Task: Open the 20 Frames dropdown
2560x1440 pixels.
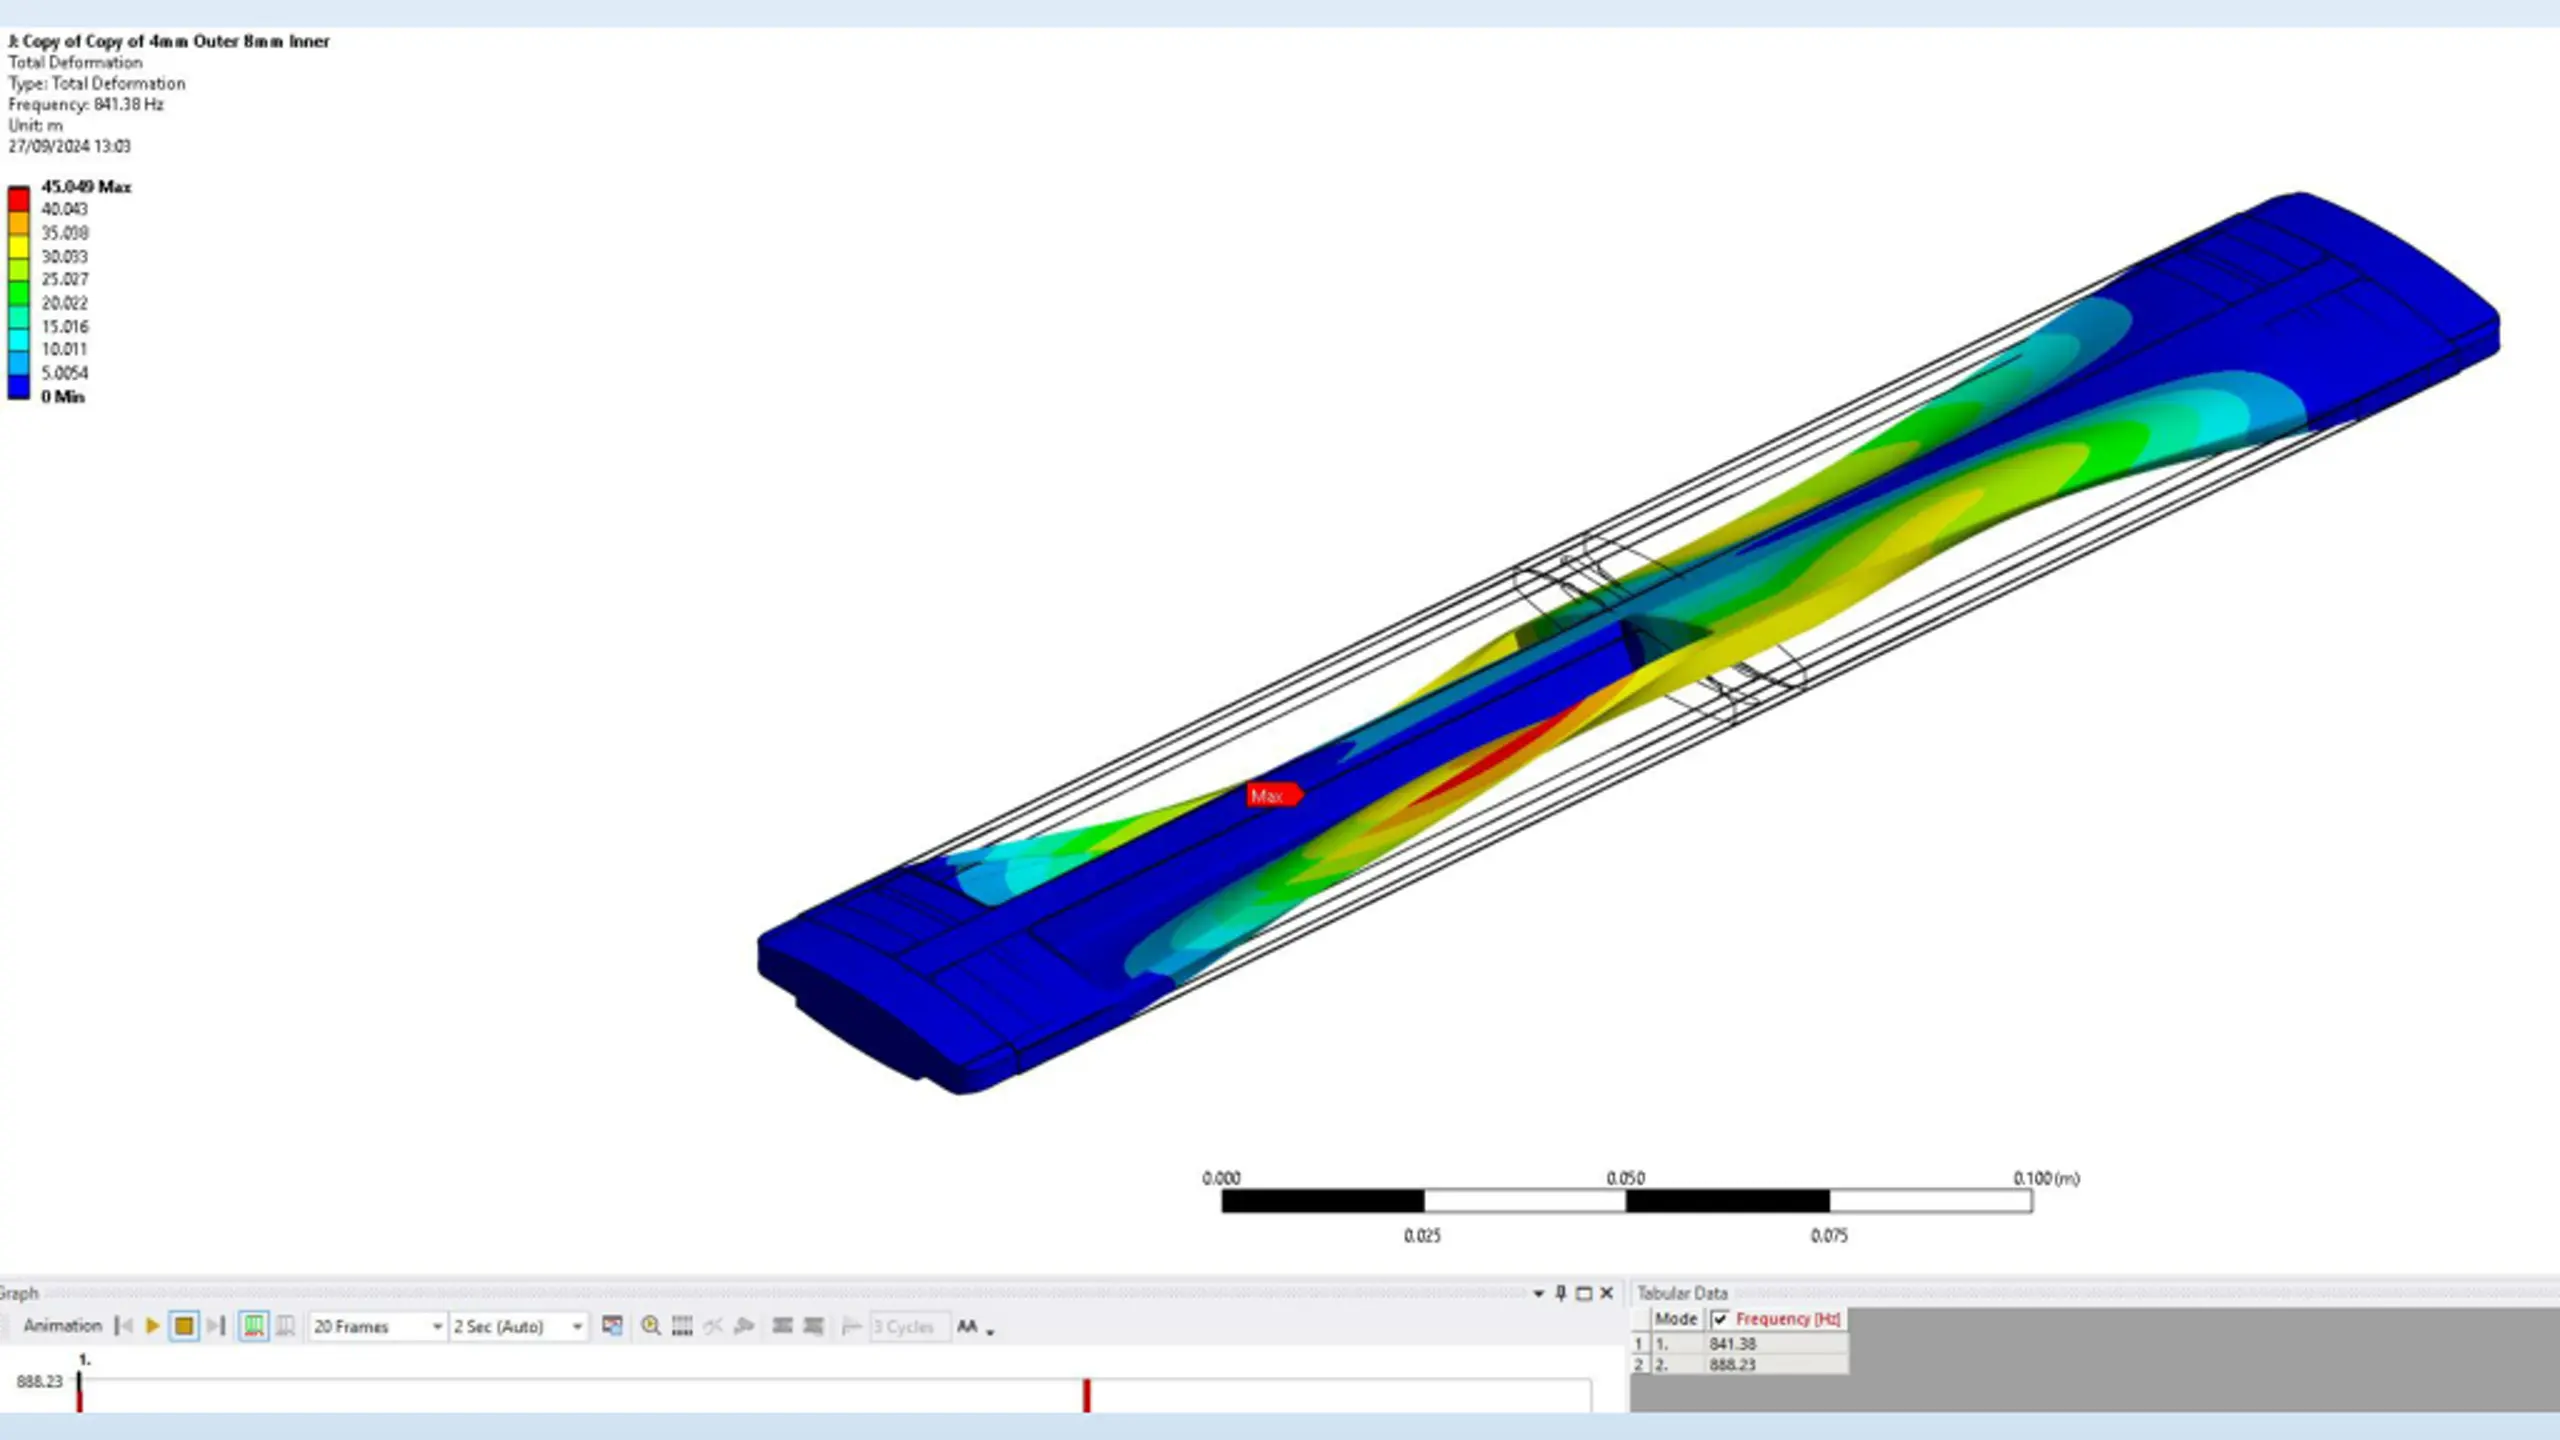Action: [437, 1326]
